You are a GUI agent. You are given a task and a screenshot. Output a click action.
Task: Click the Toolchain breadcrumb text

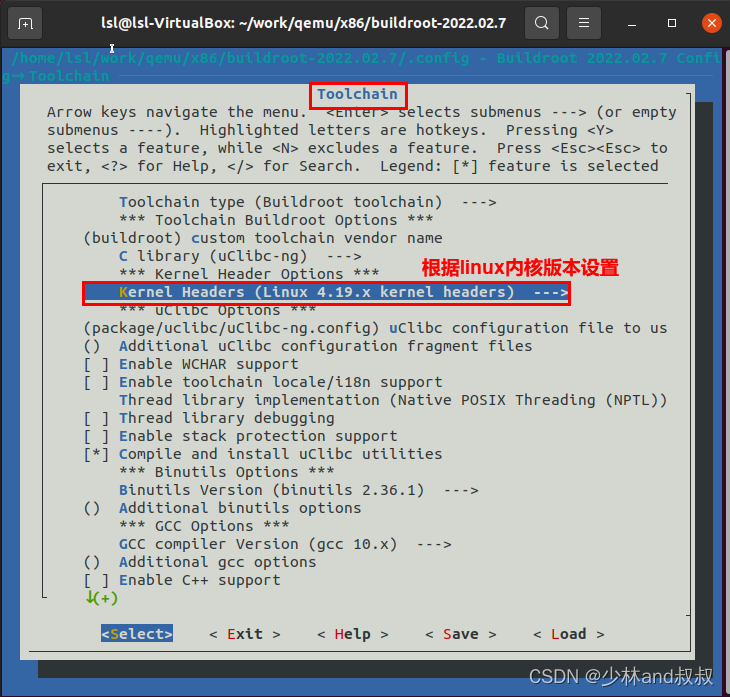click(x=69, y=76)
